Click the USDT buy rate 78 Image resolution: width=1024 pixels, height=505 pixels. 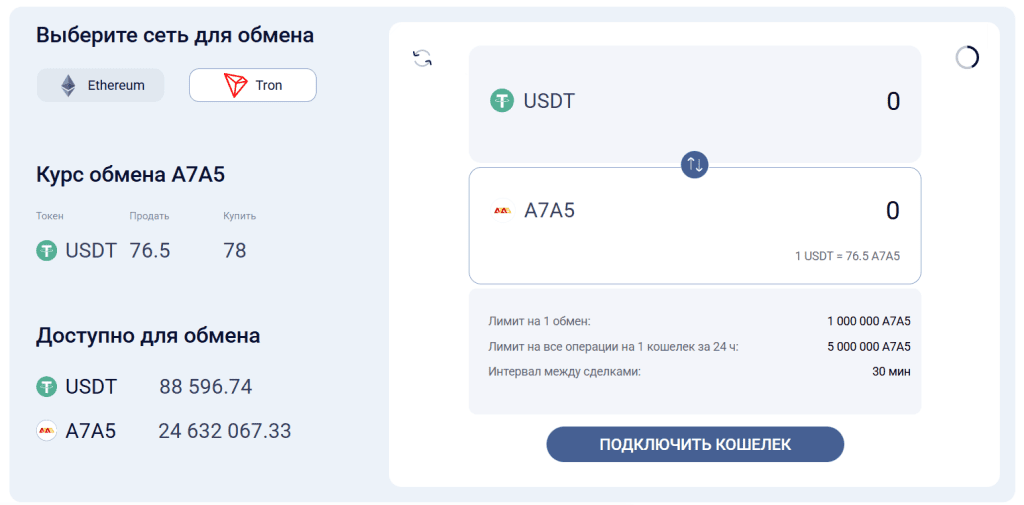[235, 251]
